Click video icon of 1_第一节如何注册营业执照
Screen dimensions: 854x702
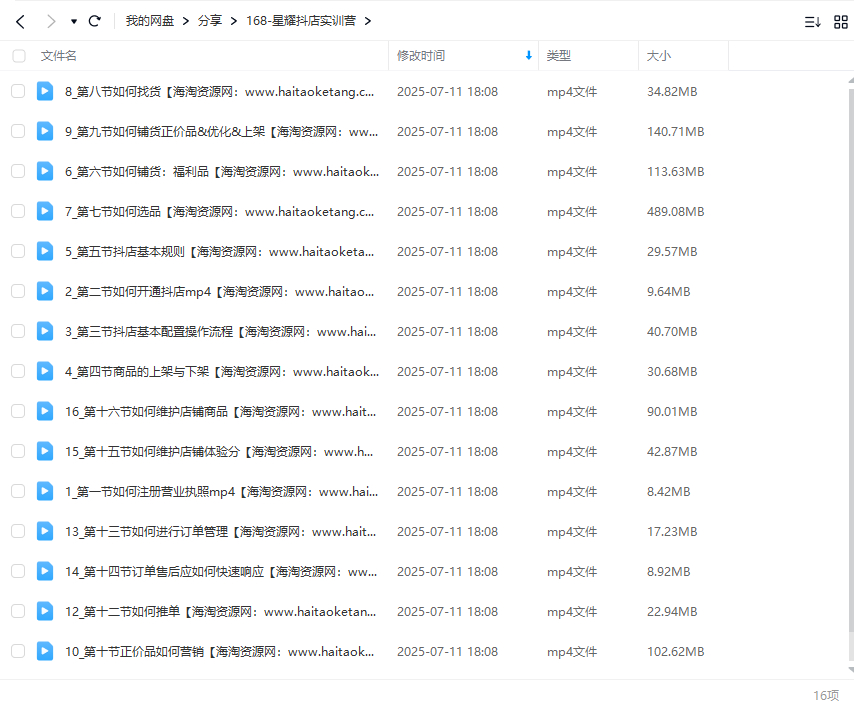(x=45, y=491)
